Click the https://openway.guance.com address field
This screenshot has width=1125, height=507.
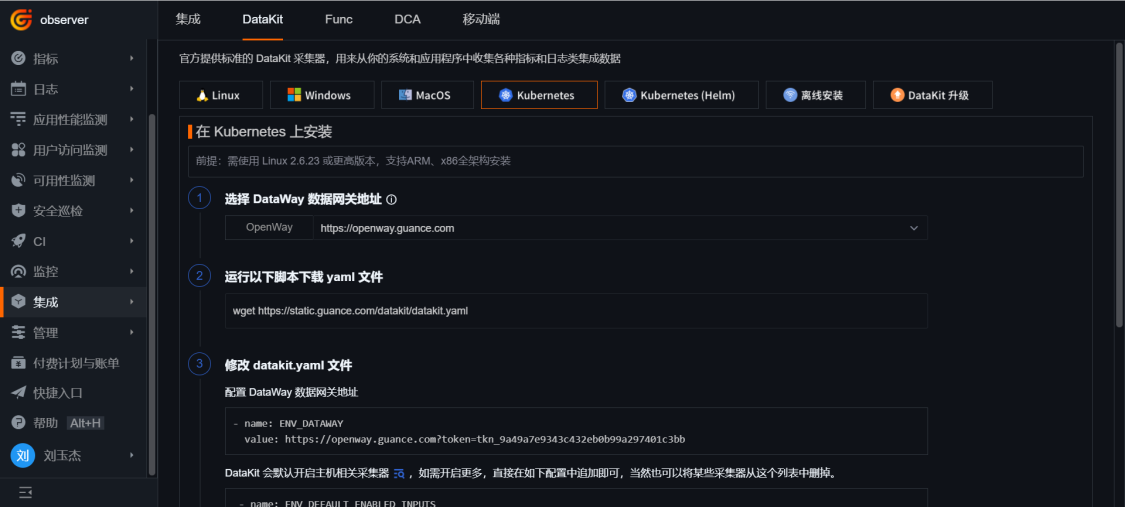620,228
